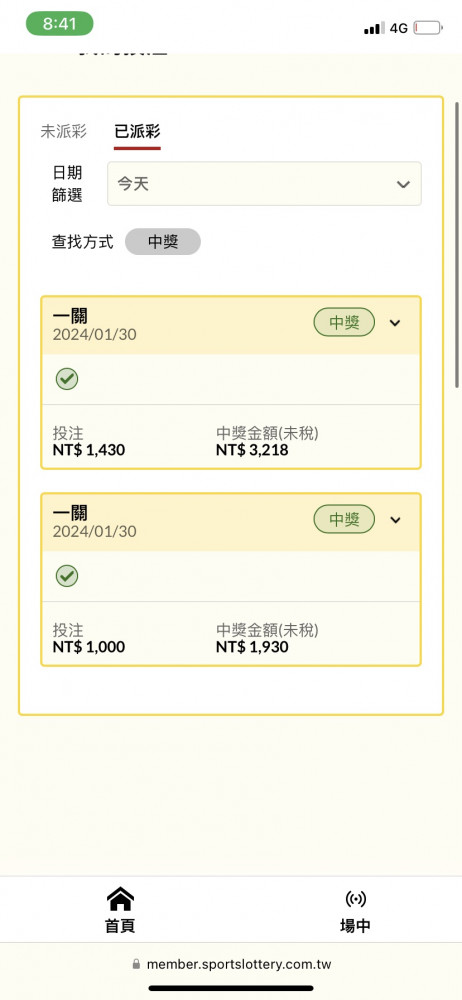
Task: Click the page scrollbar on the right edge
Action: click(x=457, y=244)
